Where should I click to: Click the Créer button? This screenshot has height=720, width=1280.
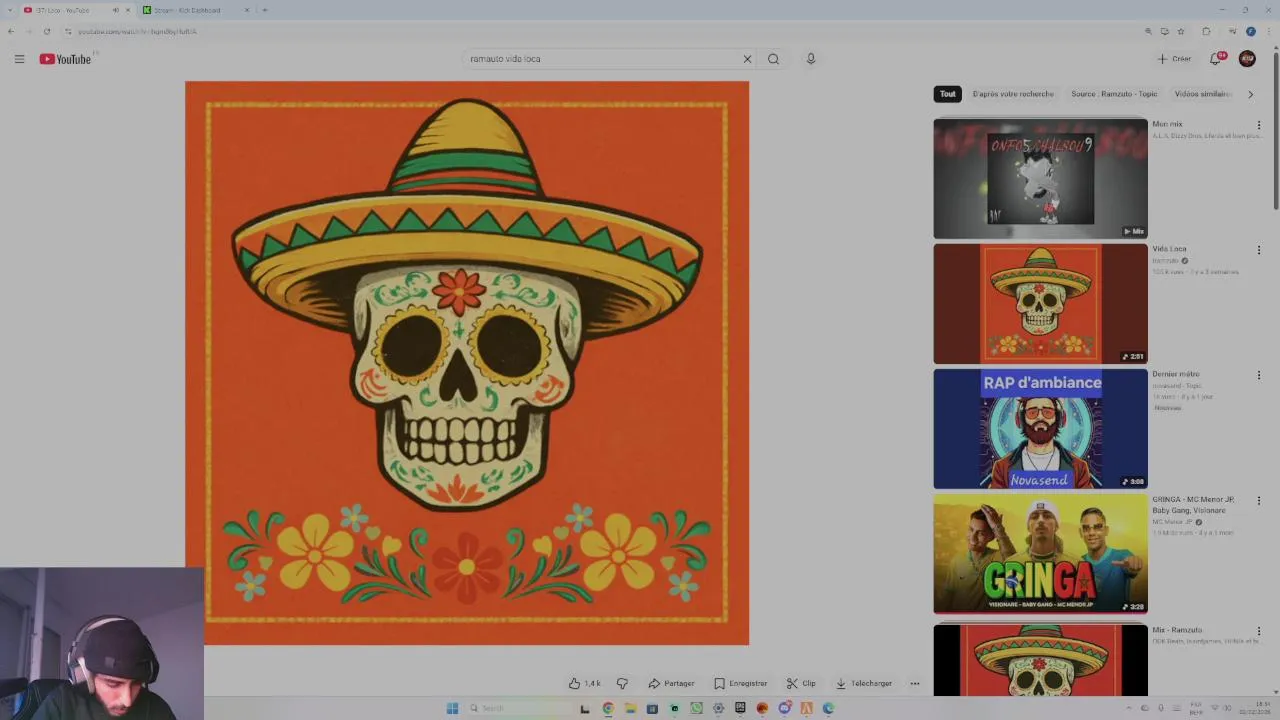[1175, 59]
